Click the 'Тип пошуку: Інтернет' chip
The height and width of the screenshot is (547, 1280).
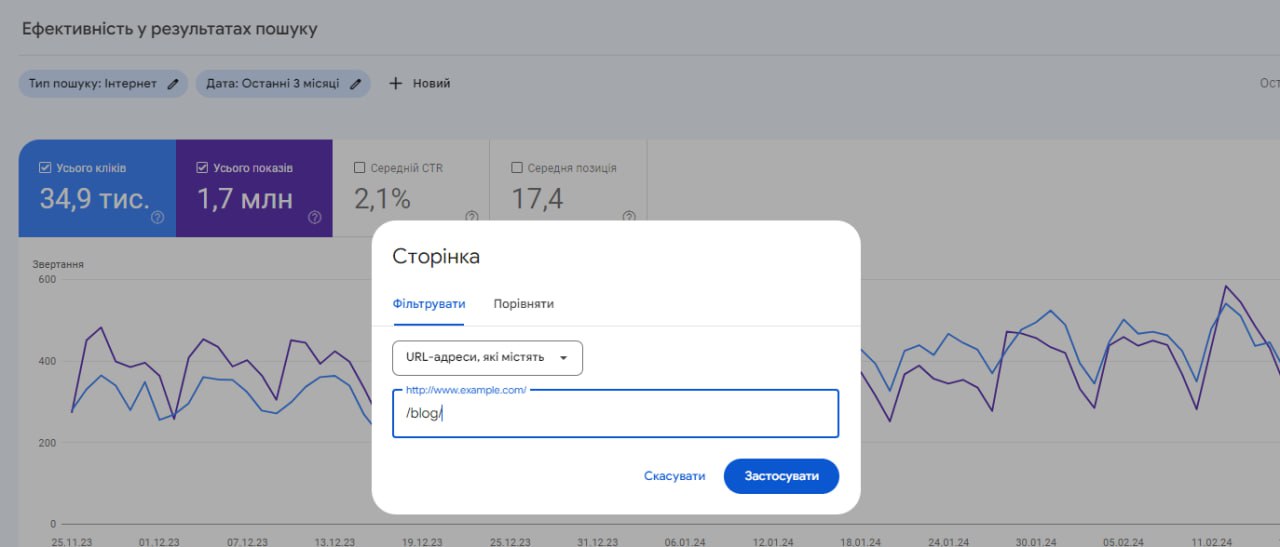103,84
